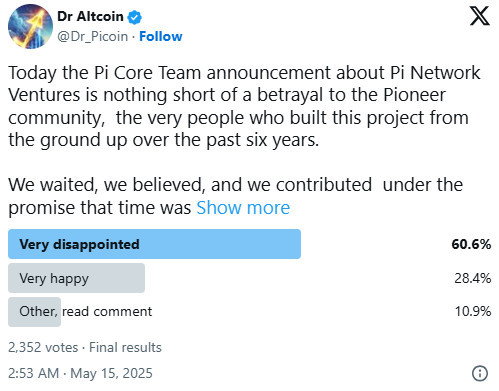Select the Very disappointed poll bar

click(x=154, y=244)
